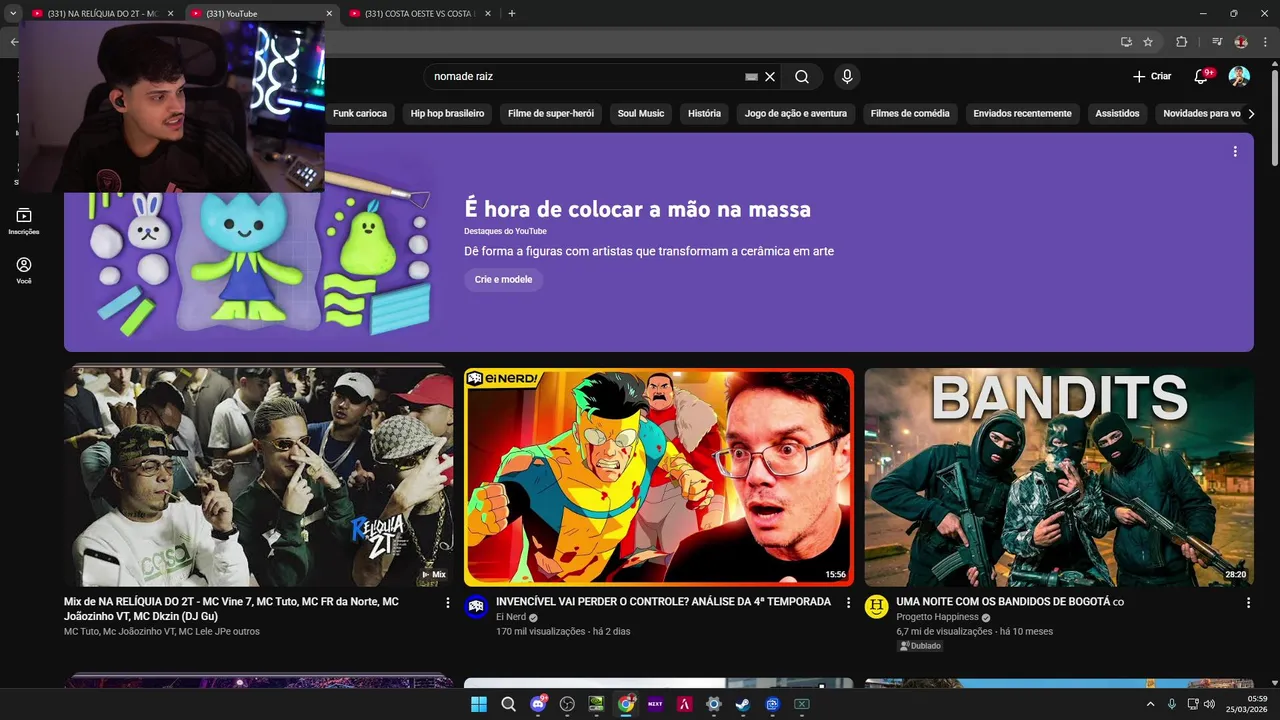Expand Chrome tab search dropdown
Viewport: 1280px width, 720px height.
[13, 13]
